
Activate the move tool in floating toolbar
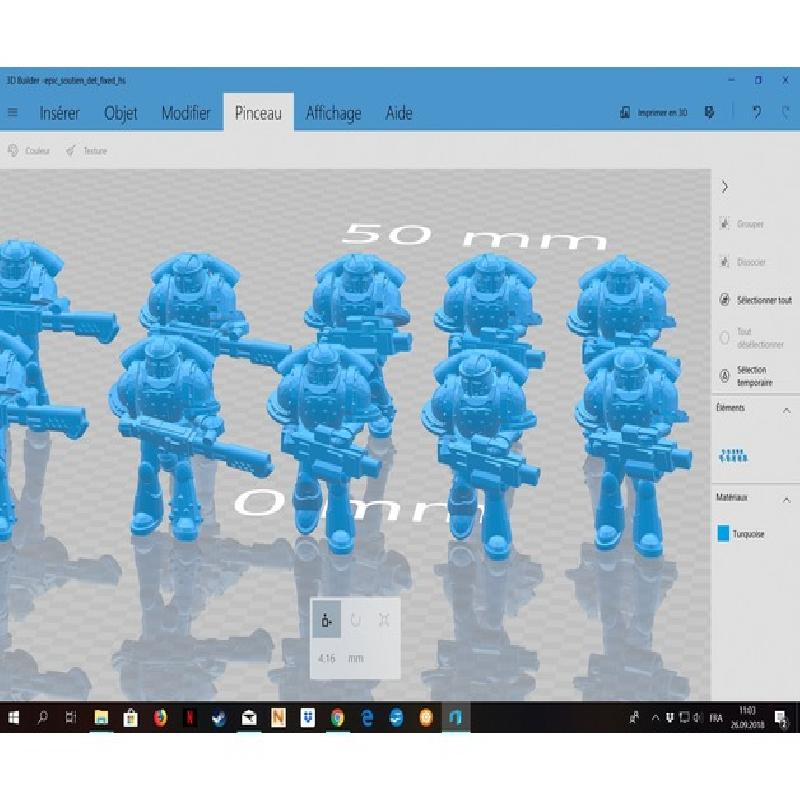tap(326, 621)
